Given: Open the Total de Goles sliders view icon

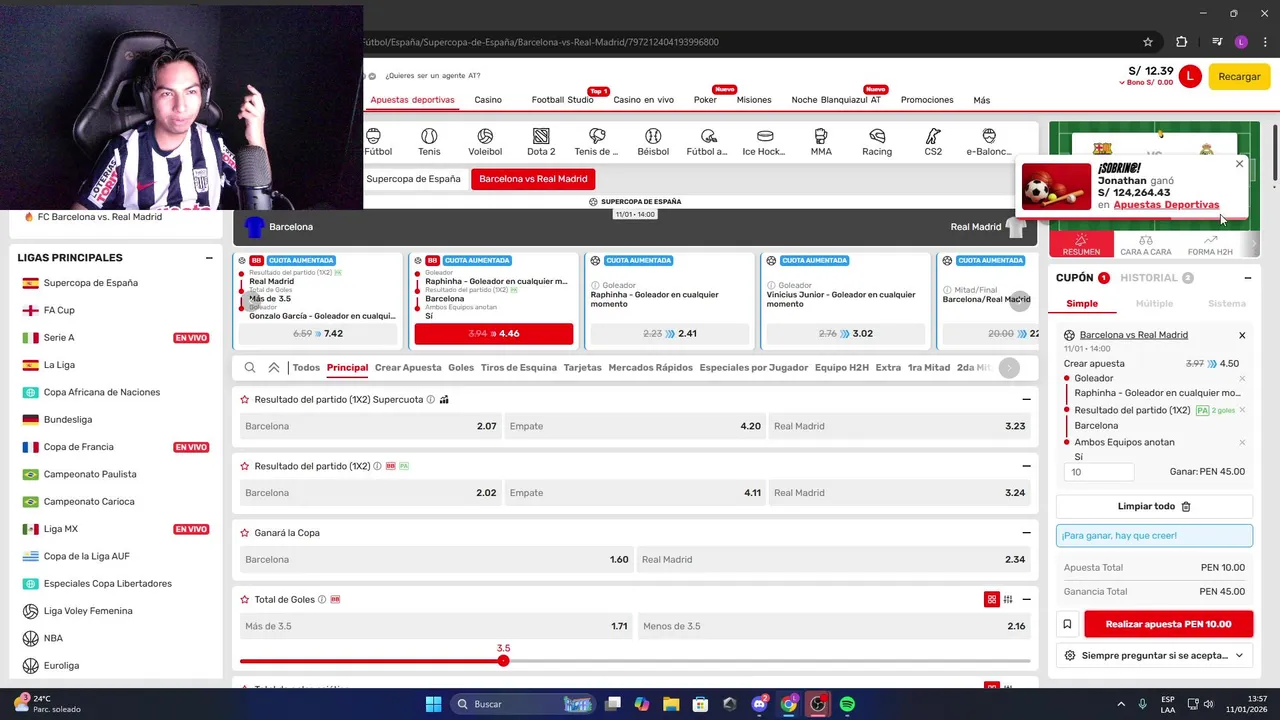Looking at the screenshot, I should pyautogui.click(x=1008, y=599).
